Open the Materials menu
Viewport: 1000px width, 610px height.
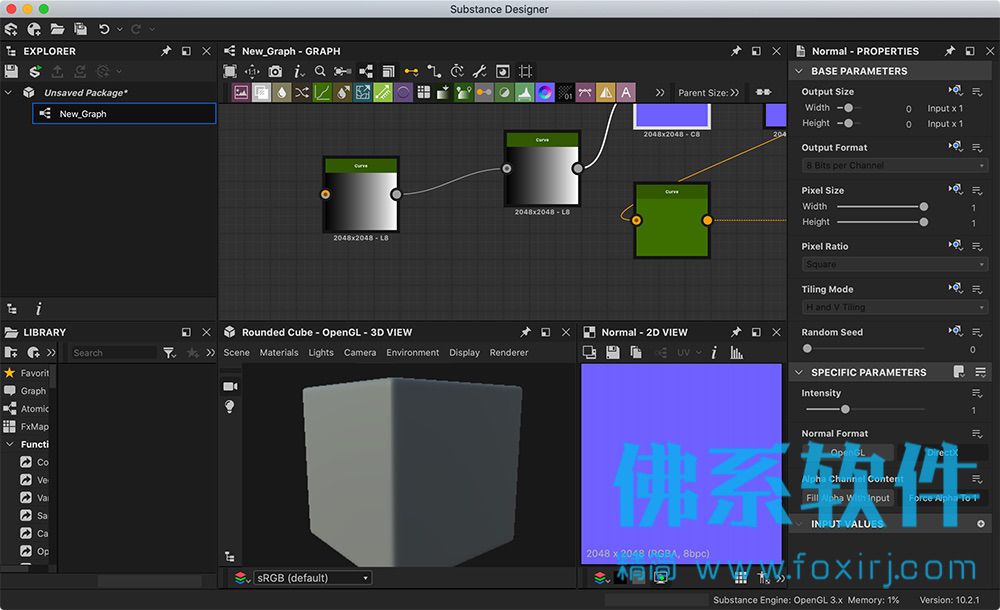coord(279,352)
